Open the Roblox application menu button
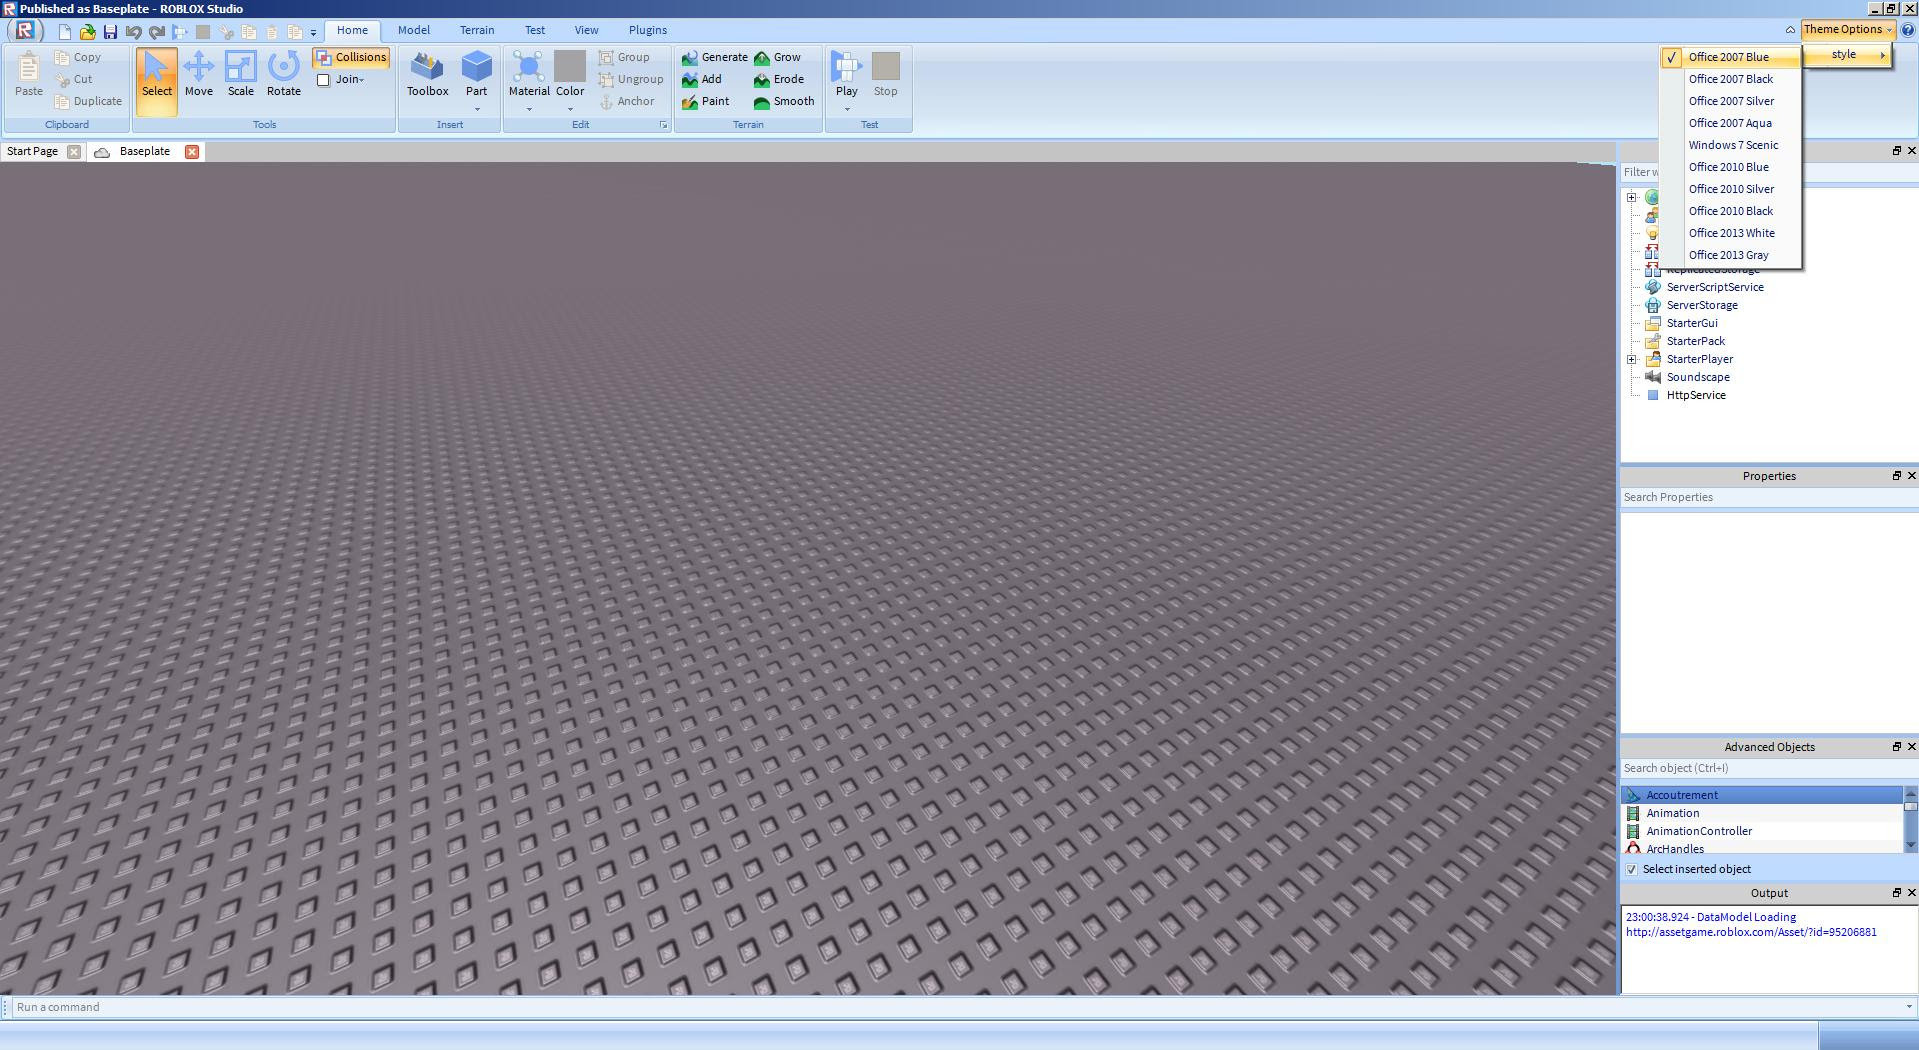Image resolution: width=1919 pixels, height=1050 pixels. click(24, 30)
